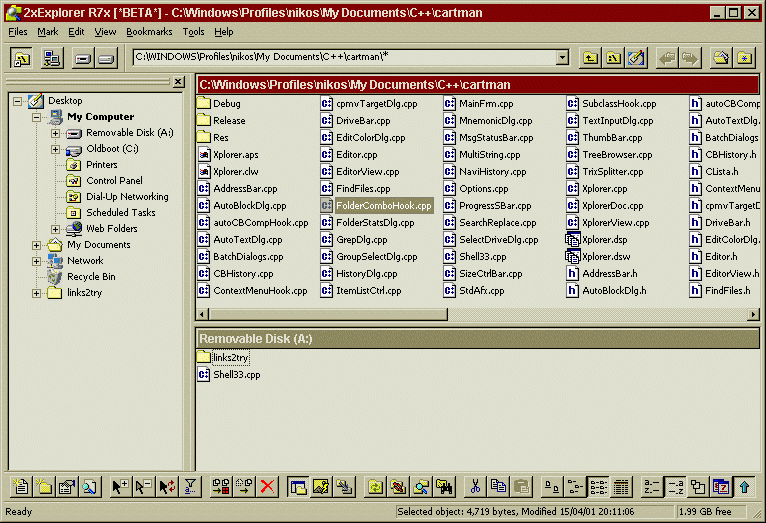
Task: Click the horizontal scrollbar right arrow
Action: click(x=753, y=314)
